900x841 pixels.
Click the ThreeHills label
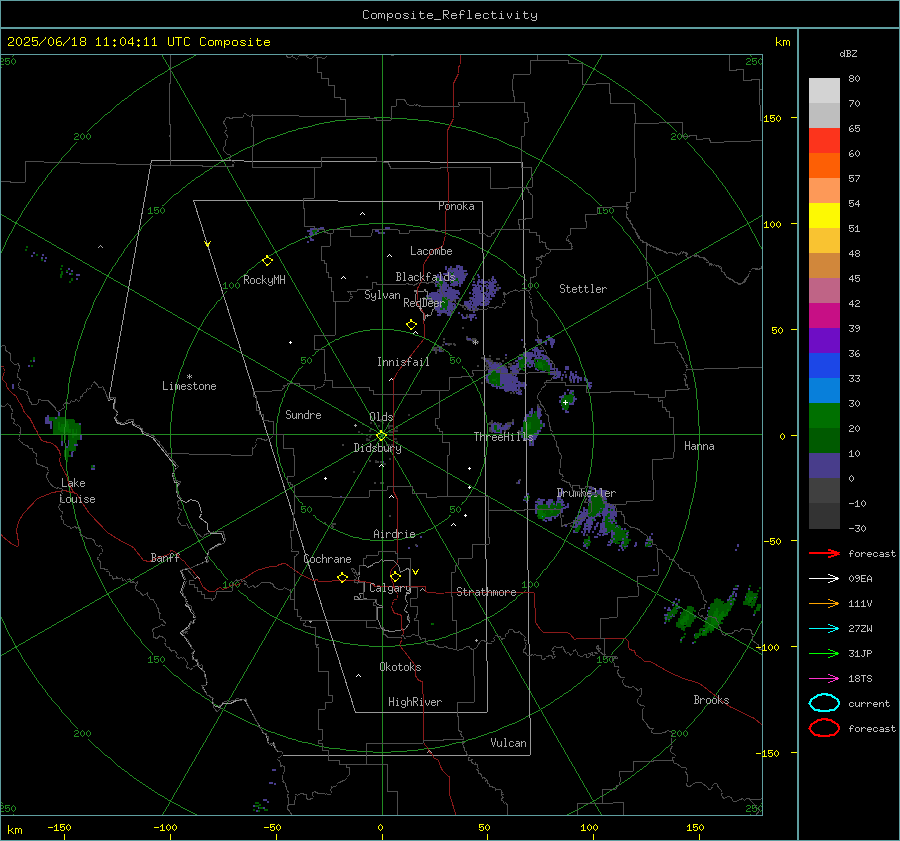pos(503,437)
